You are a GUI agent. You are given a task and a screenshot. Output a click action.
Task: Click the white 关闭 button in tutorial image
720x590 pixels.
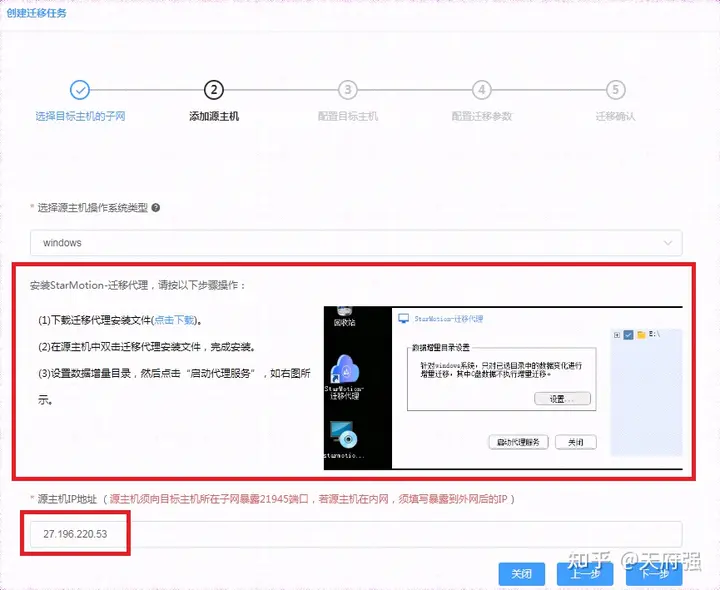(x=576, y=442)
